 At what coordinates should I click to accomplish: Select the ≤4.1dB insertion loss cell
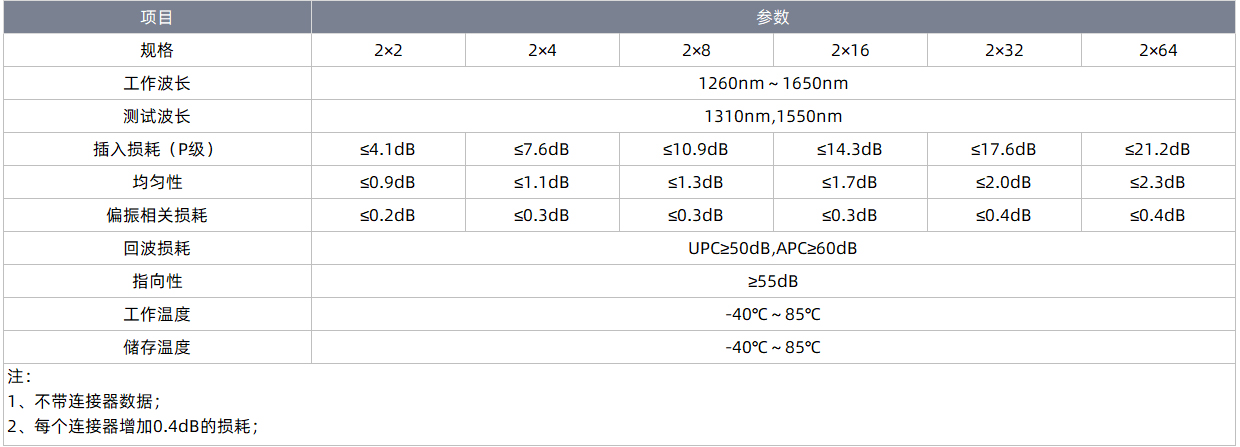pos(388,149)
